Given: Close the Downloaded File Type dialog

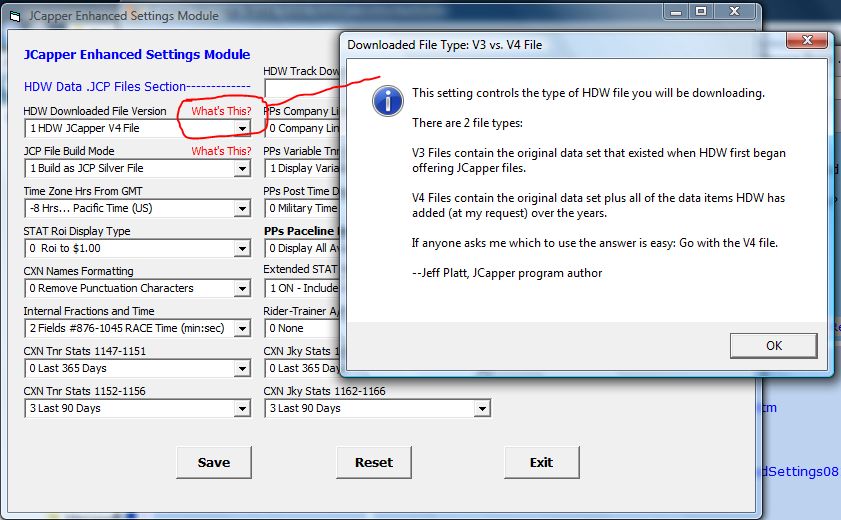Looking at the screenshot, I should click(x=807, y=40).
